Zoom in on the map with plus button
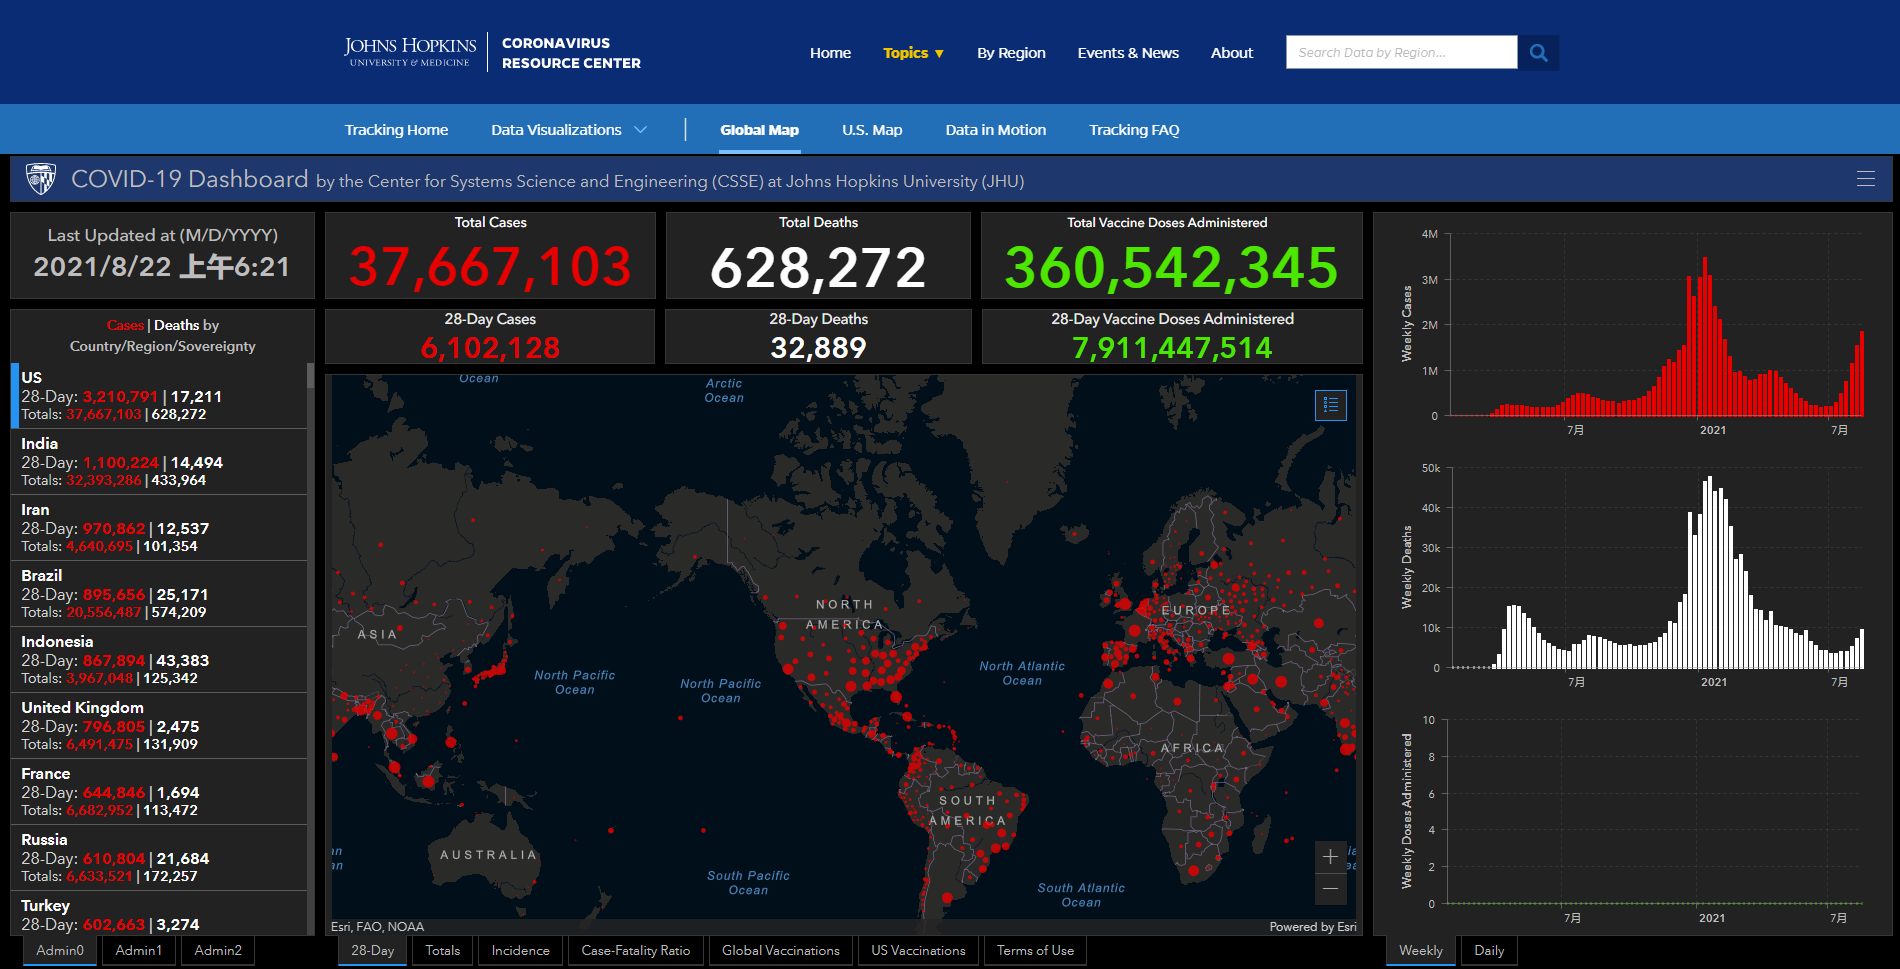The width and height of the screenshot is (1900, 969). pyautogui.click(x=1330, y=857)
